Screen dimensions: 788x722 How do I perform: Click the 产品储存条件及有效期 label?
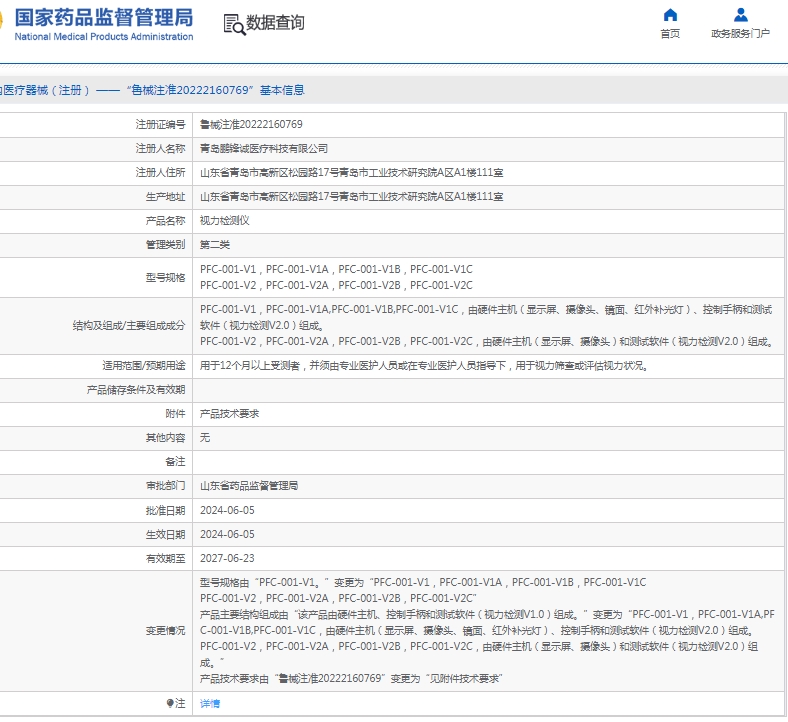pos(136,389)
